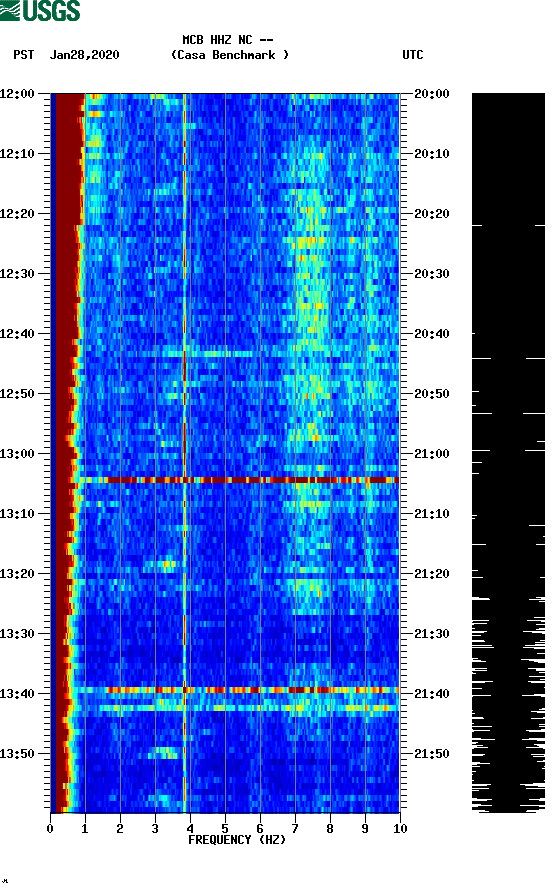
Task: Click the yellow energy patch at 3.3 Hz near 13:50
Action: 164,753
